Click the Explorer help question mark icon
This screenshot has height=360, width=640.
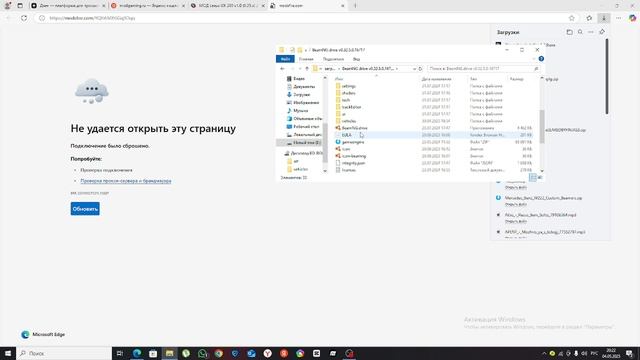tap(541, 59)
